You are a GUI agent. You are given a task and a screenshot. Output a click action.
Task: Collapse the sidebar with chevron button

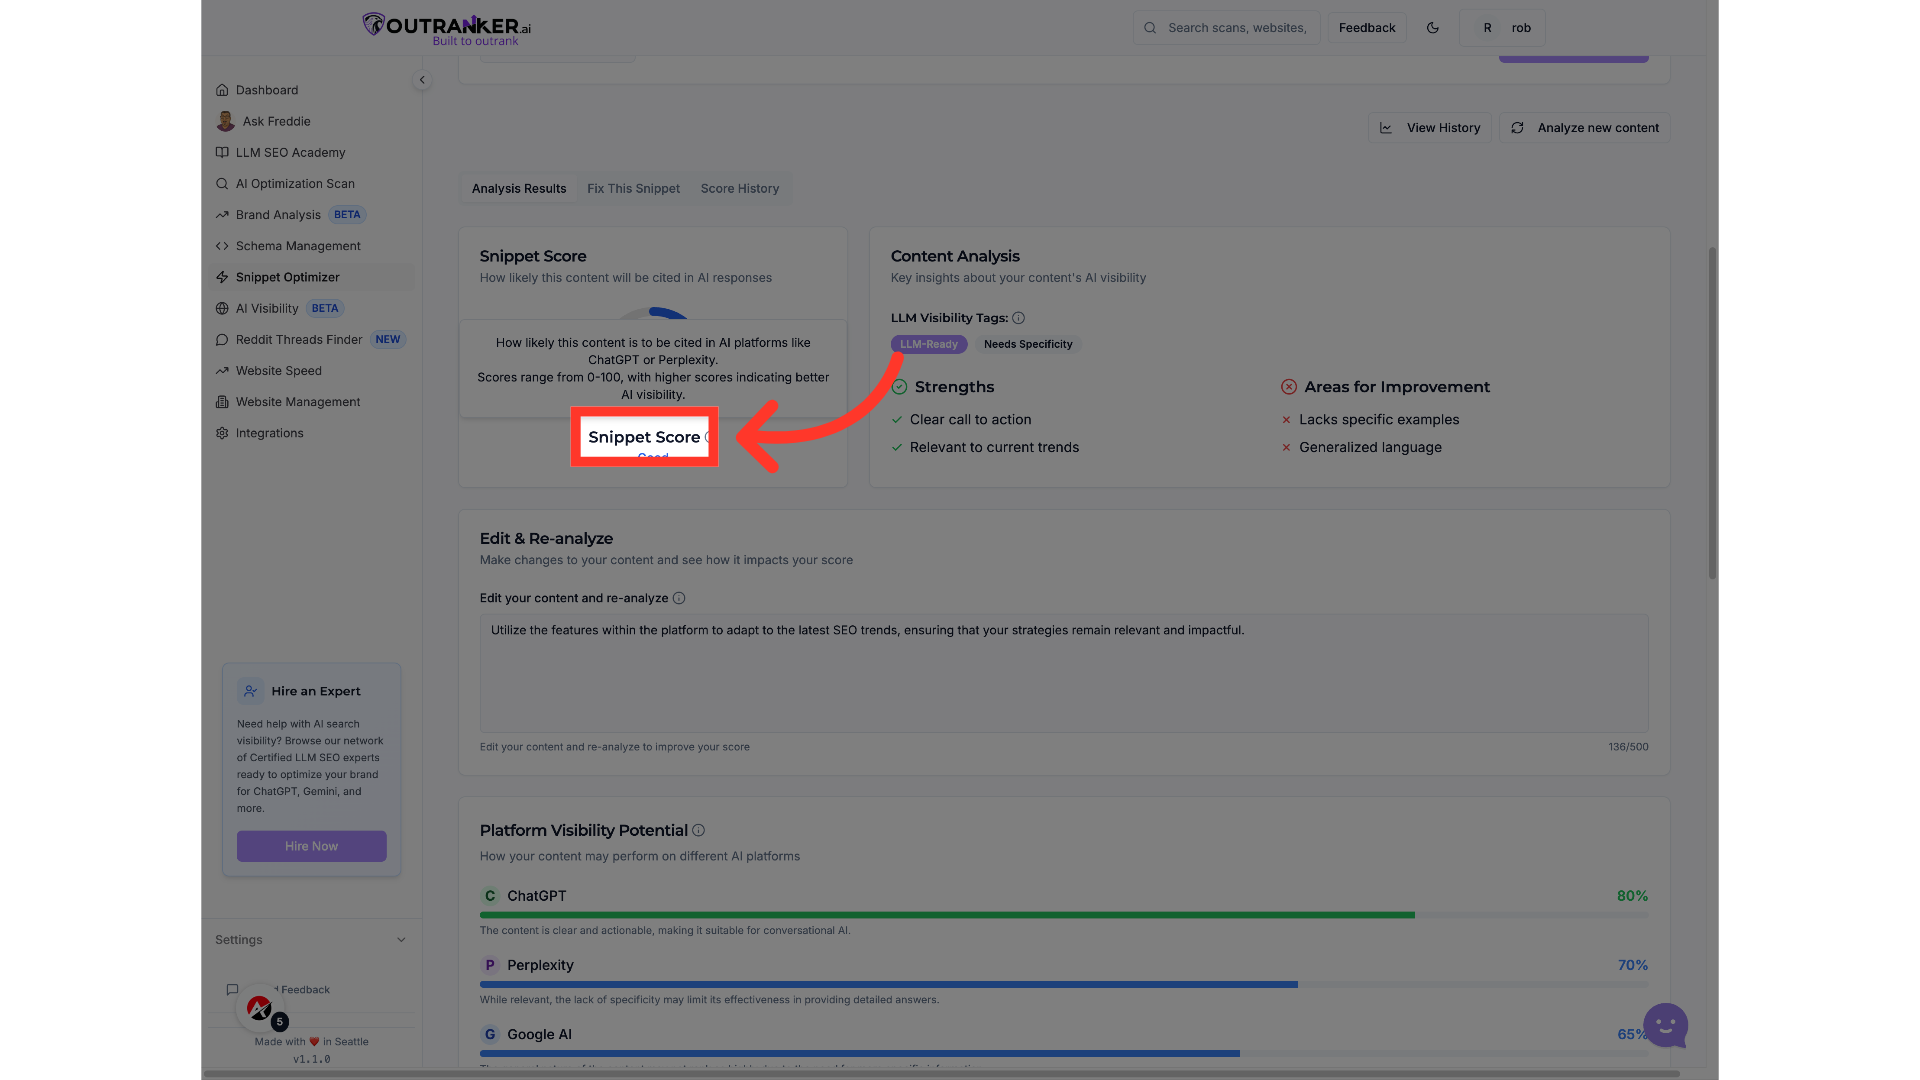[x=422, y=80]
